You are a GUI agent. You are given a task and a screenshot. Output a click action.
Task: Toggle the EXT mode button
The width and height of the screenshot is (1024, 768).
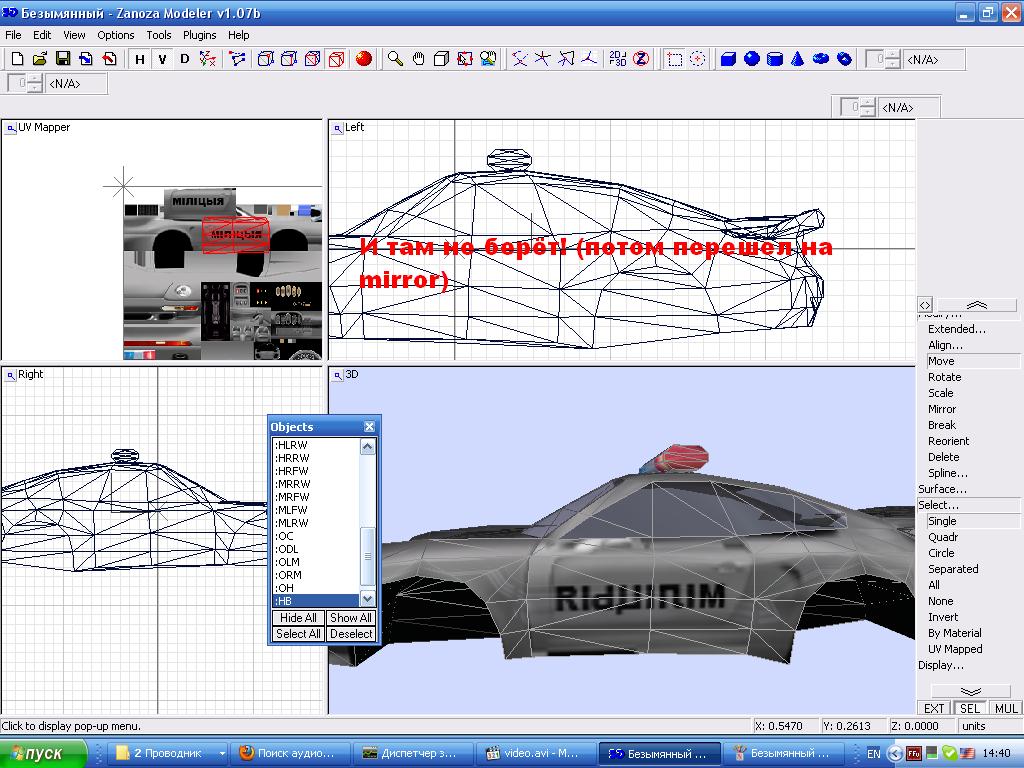[934, 709]
